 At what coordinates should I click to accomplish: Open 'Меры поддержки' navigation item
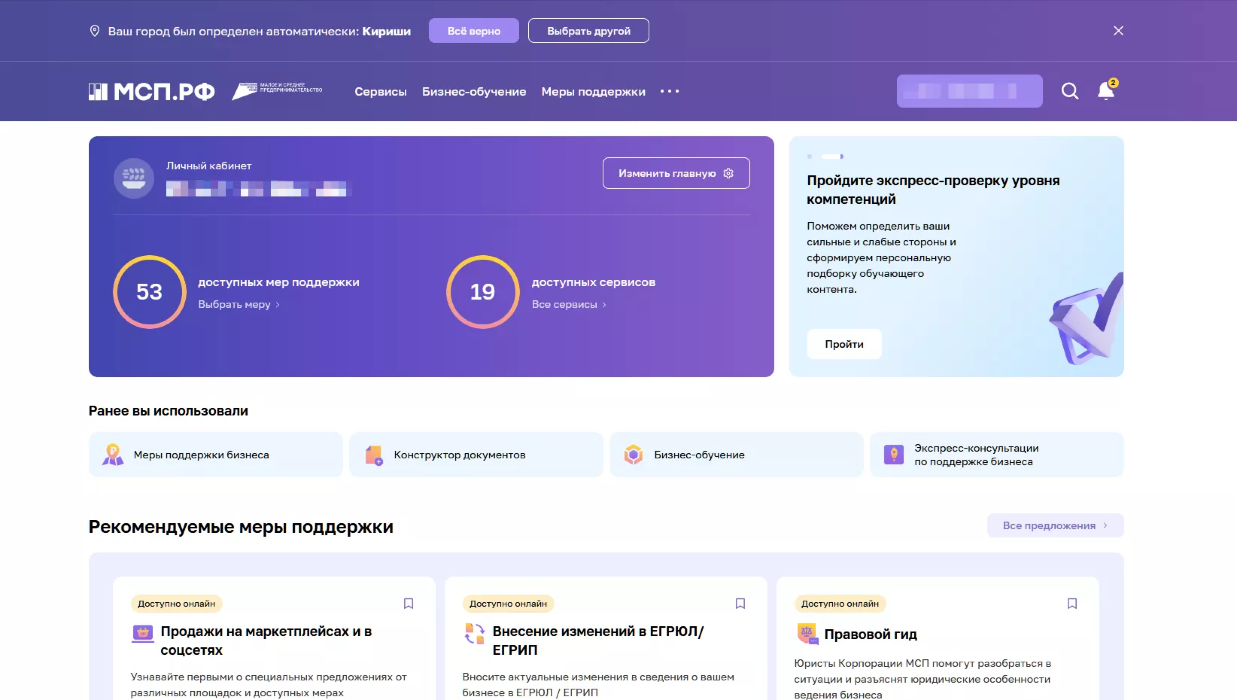click(593, 91)
